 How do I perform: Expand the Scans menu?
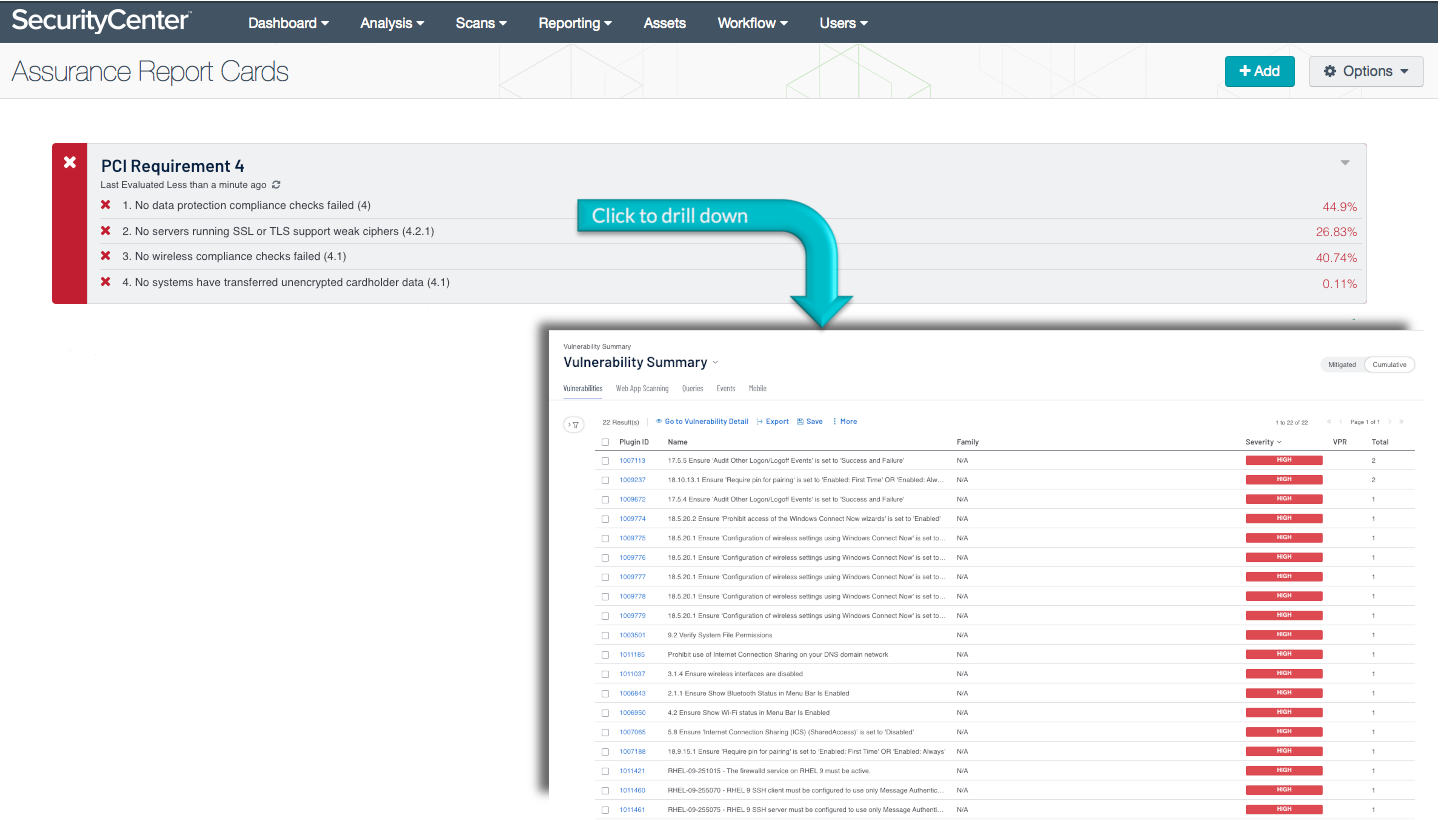click(x=481, y=23)
